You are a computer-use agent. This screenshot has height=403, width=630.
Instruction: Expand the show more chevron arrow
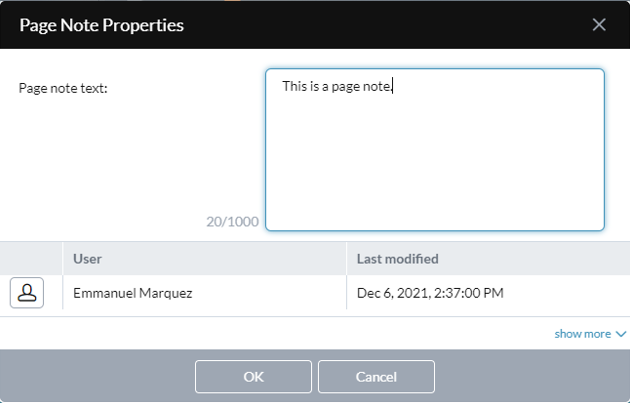click(x=621, y=334)
